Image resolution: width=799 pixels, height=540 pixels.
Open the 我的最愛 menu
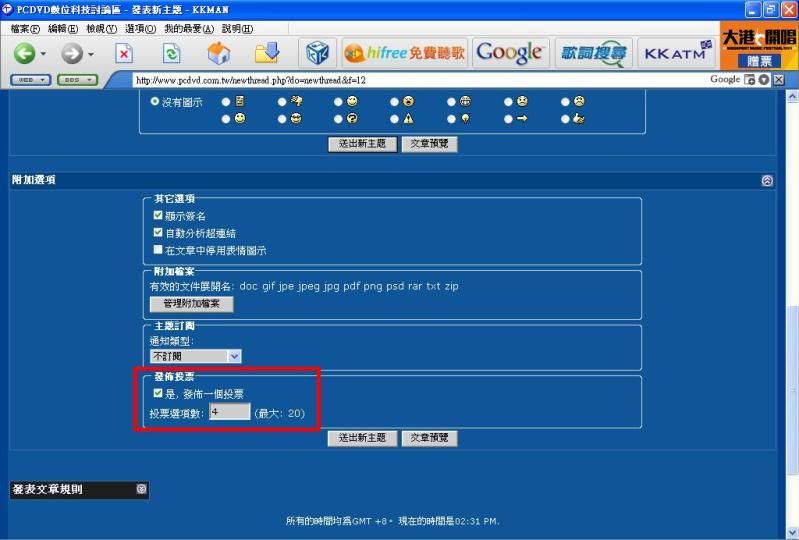[189, 28]
